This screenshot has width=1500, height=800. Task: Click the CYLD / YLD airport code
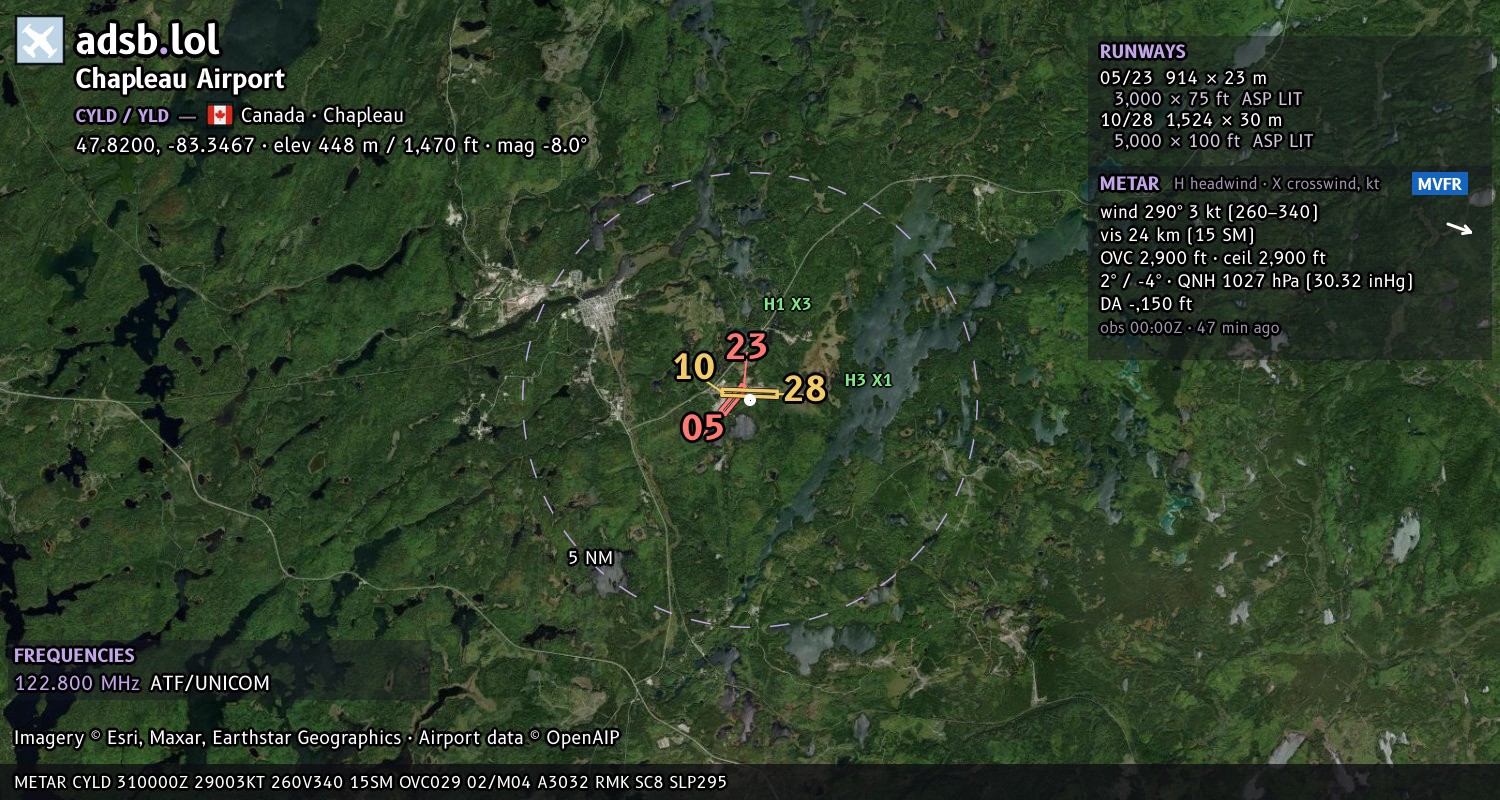pos(122,115)
